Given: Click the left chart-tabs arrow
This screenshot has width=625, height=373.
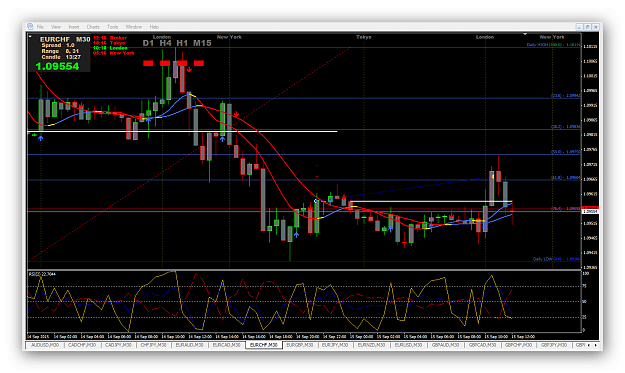Looking at the screenshot, I should [x=589, y=345].
